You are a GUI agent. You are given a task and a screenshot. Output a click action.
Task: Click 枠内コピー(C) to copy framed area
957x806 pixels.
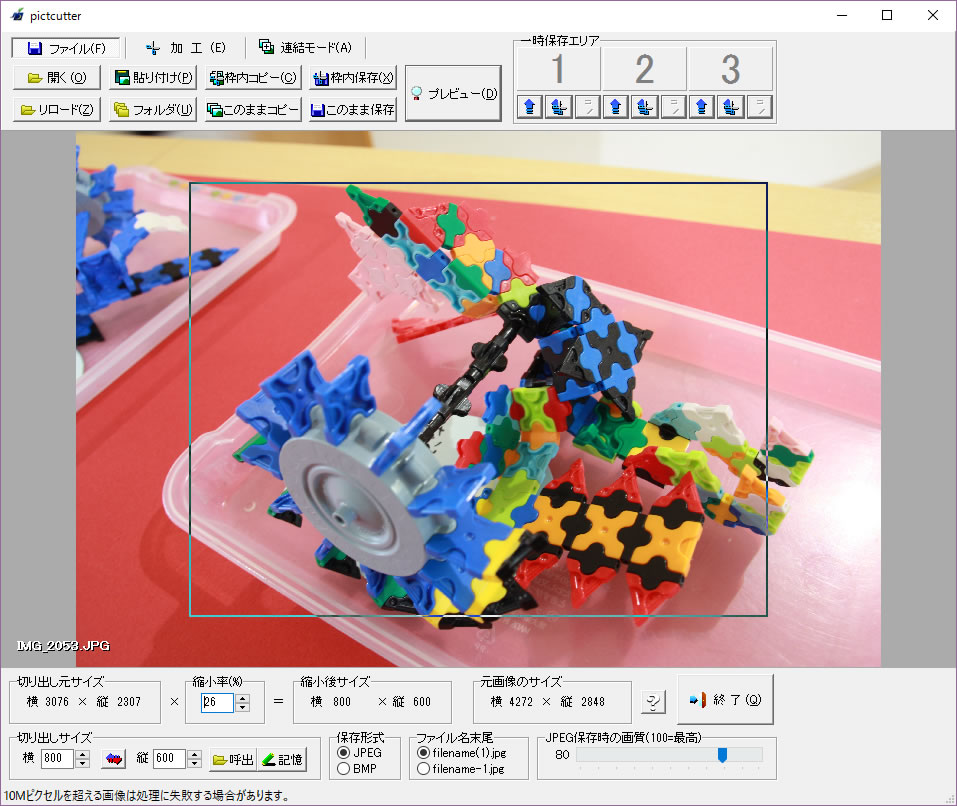[253, 78]
